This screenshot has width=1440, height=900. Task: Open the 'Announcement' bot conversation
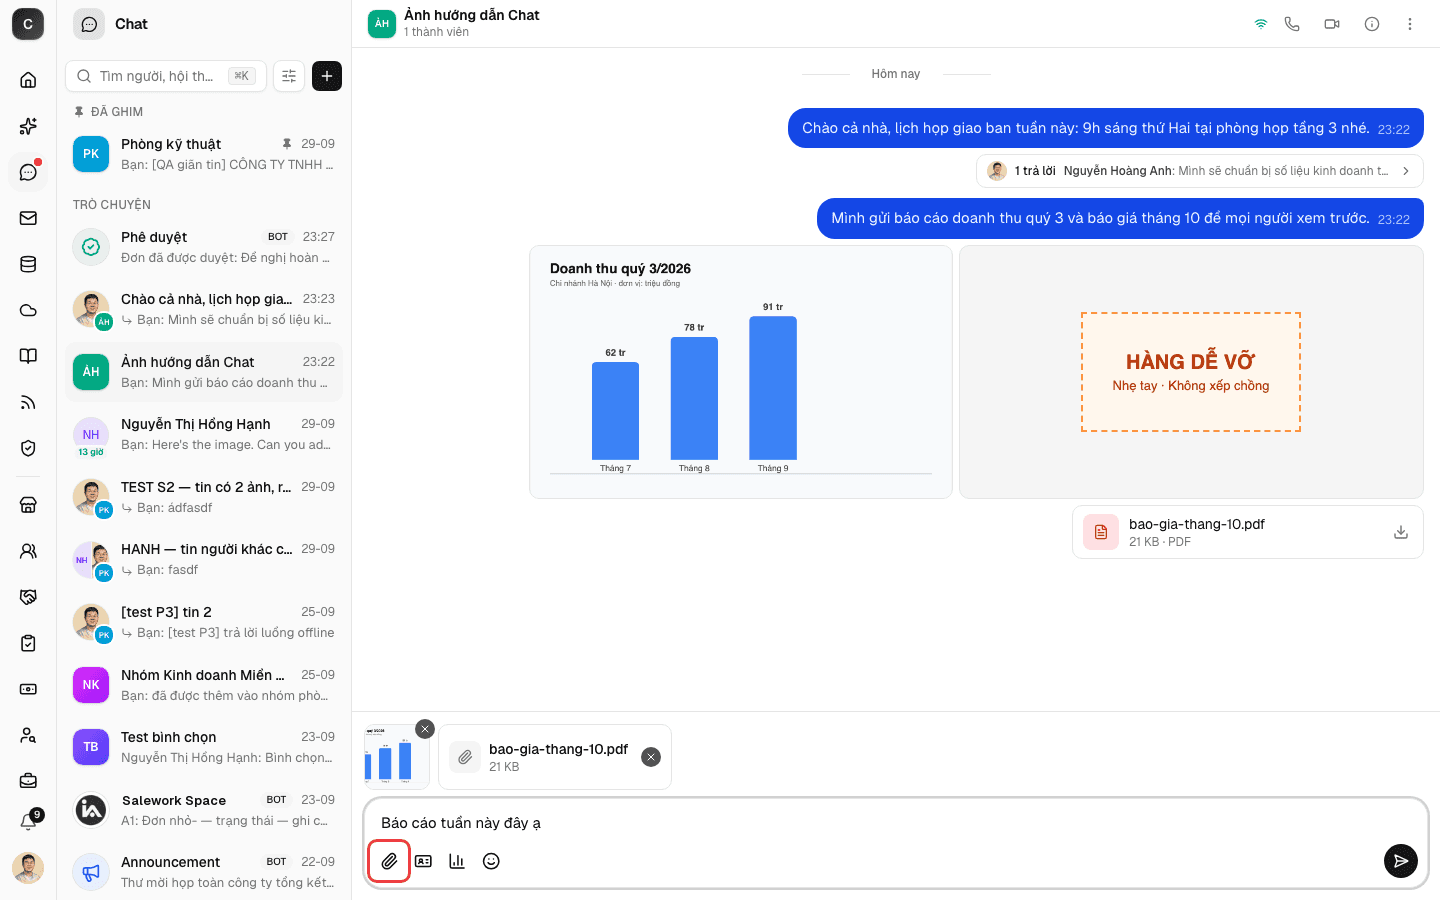click(204, 872)
